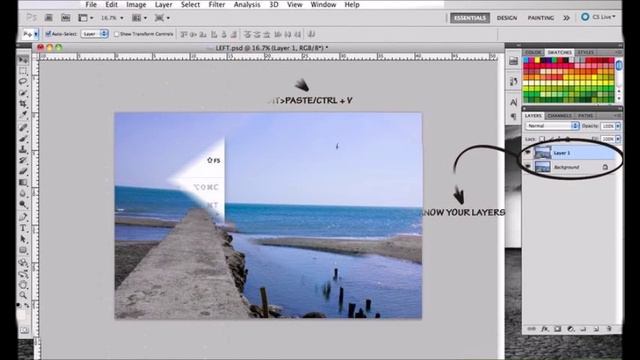Select the Crop tool
This screenshot has width=640, height=360.
(x=23, y=104)
